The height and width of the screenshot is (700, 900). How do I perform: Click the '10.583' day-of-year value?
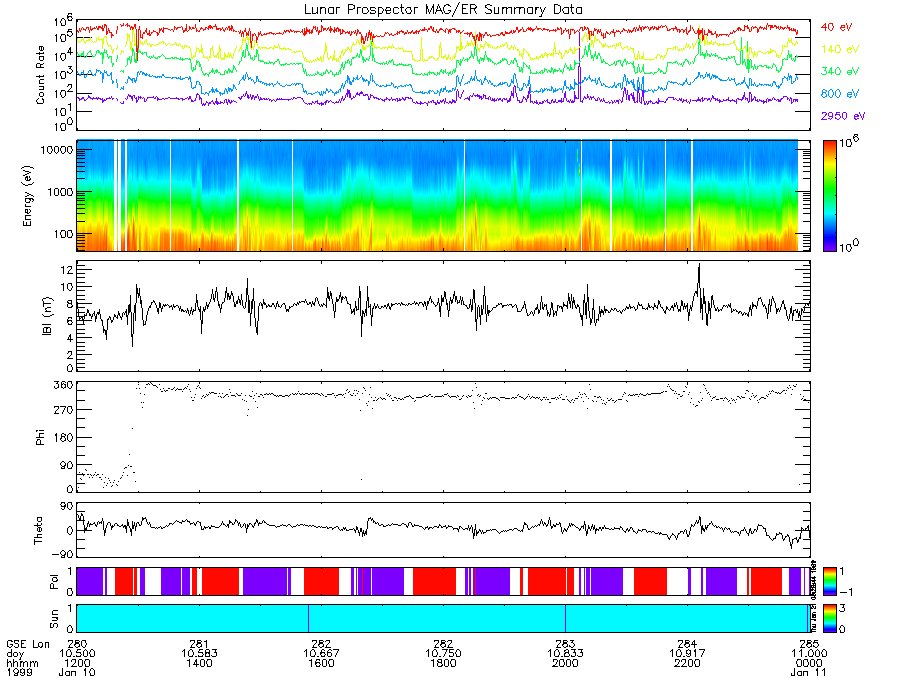tap(199, 654)
